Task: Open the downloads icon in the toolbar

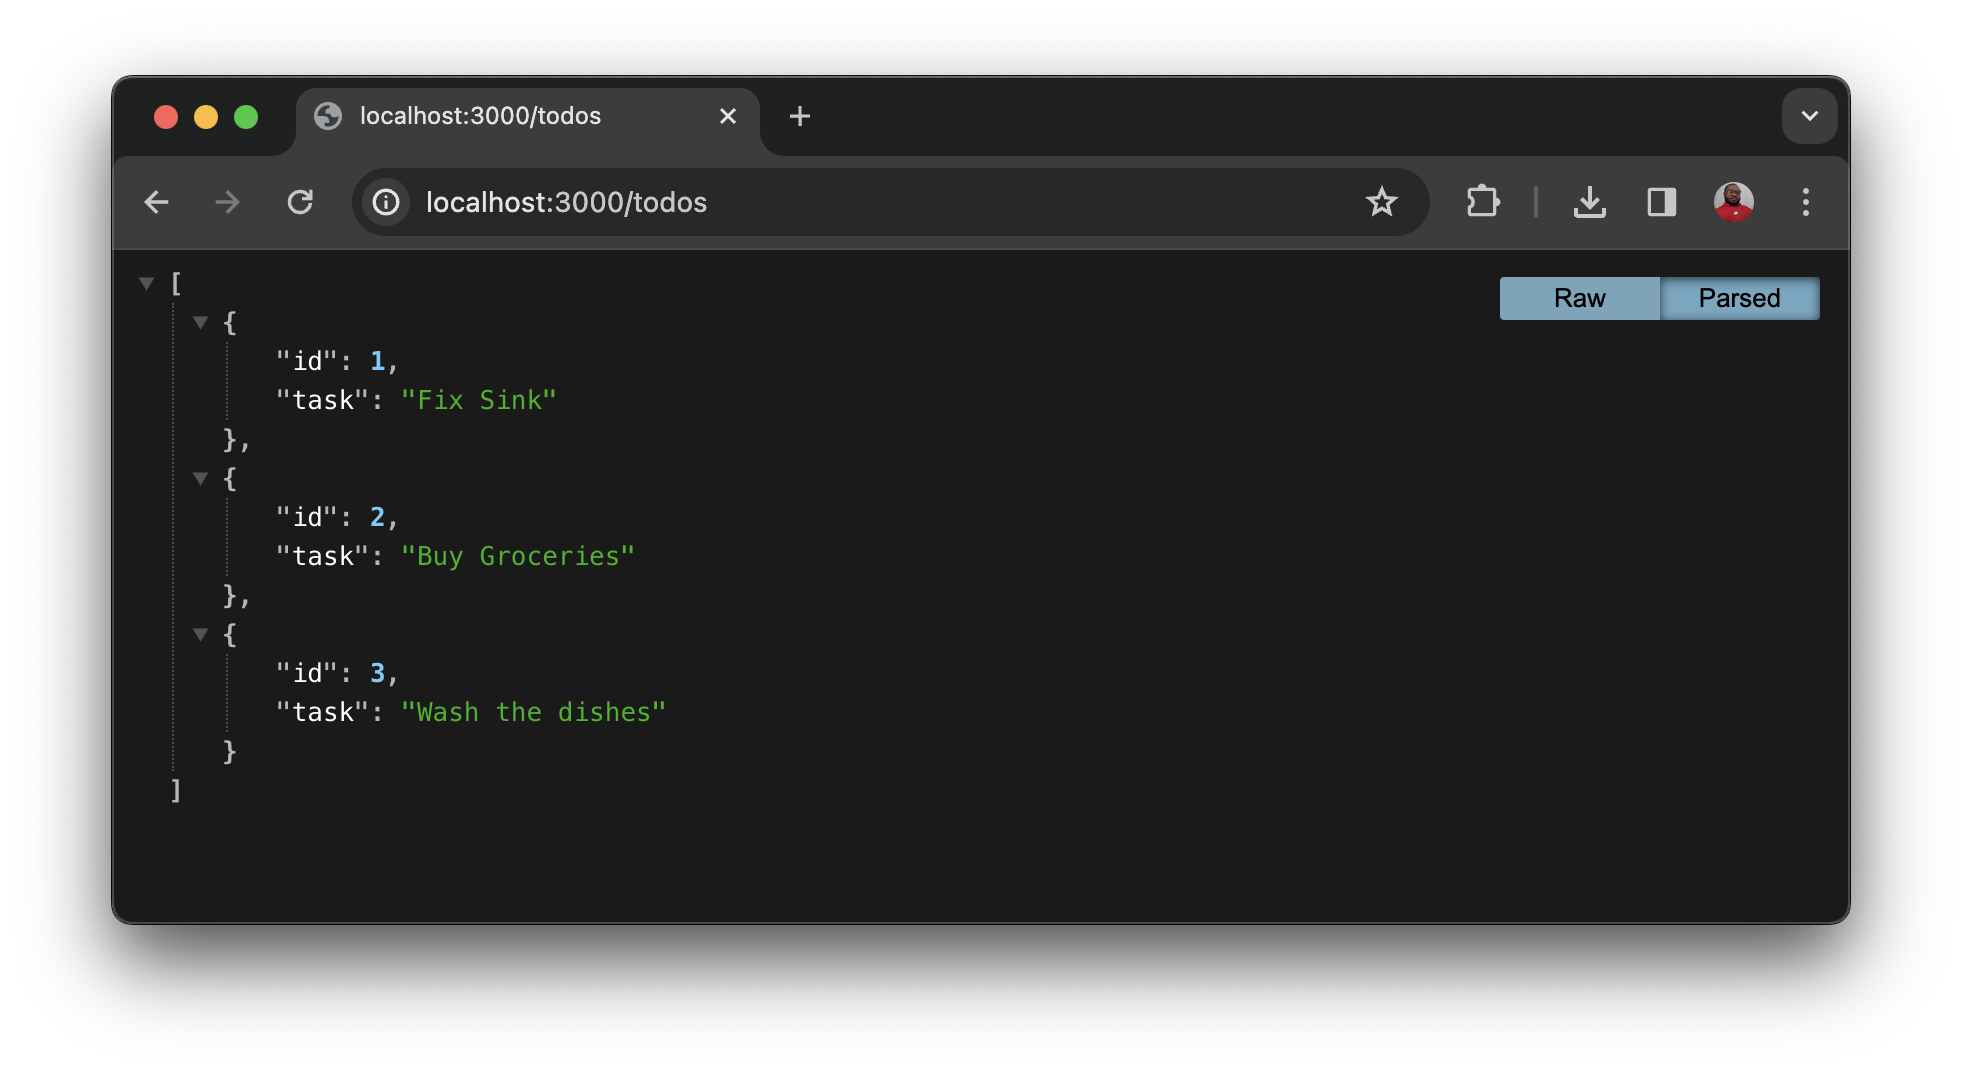Action: coord(1590,202)
